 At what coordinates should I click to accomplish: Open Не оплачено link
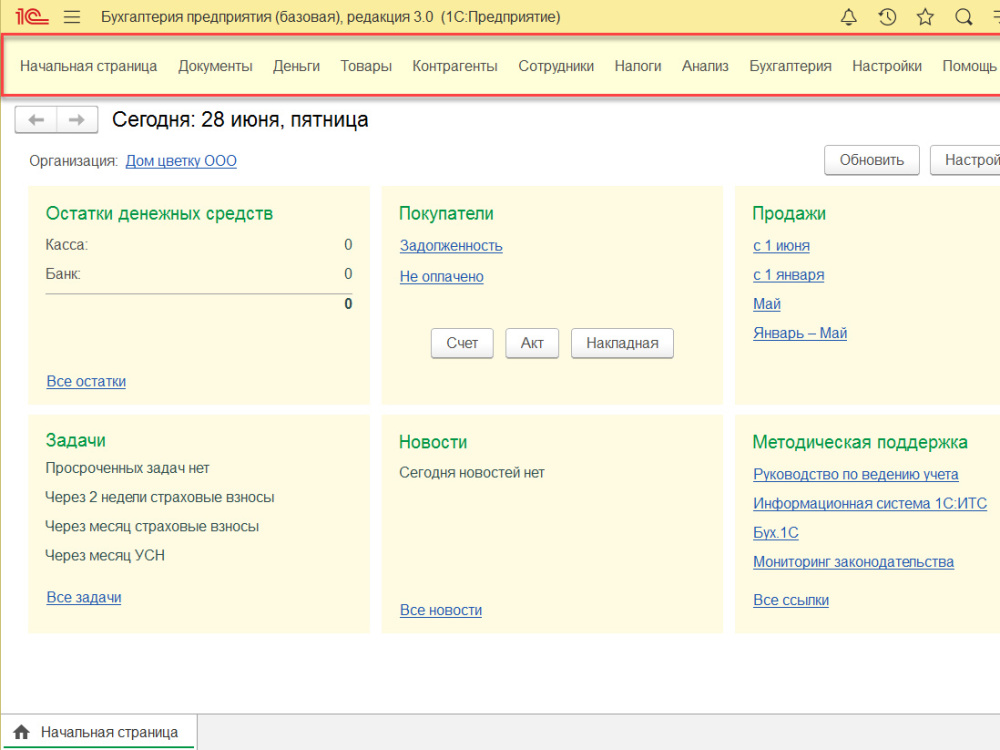pyautogui.click(x=441, y=277)
